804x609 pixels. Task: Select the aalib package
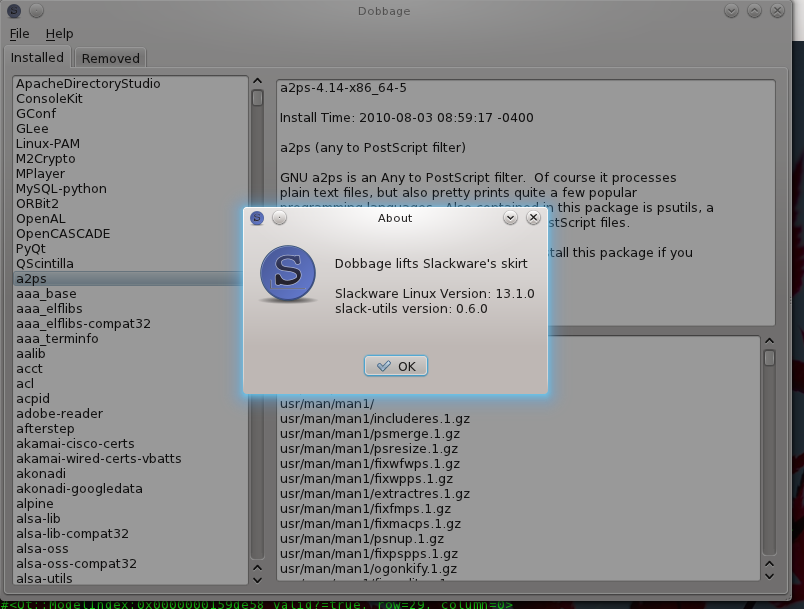tap(130, 353)
